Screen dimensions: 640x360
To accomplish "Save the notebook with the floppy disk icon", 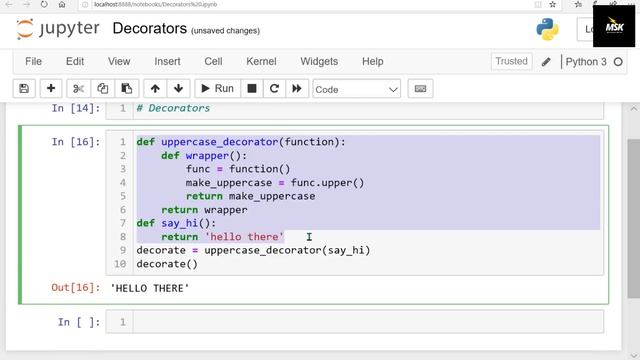I will point(24,89).
